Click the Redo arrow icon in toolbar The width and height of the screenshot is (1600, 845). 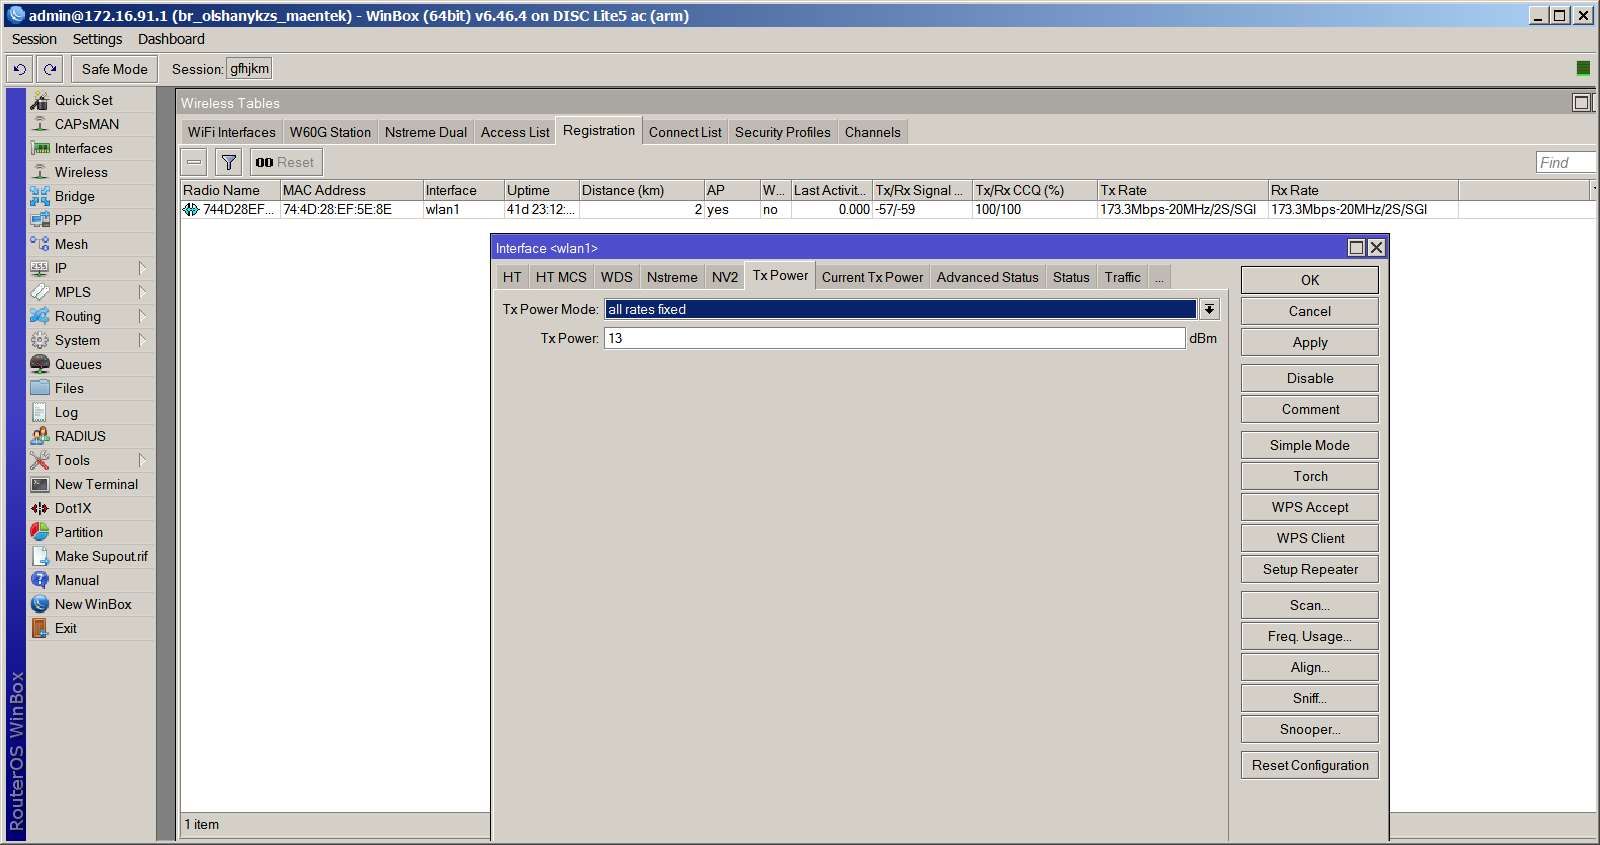[50, 69]
